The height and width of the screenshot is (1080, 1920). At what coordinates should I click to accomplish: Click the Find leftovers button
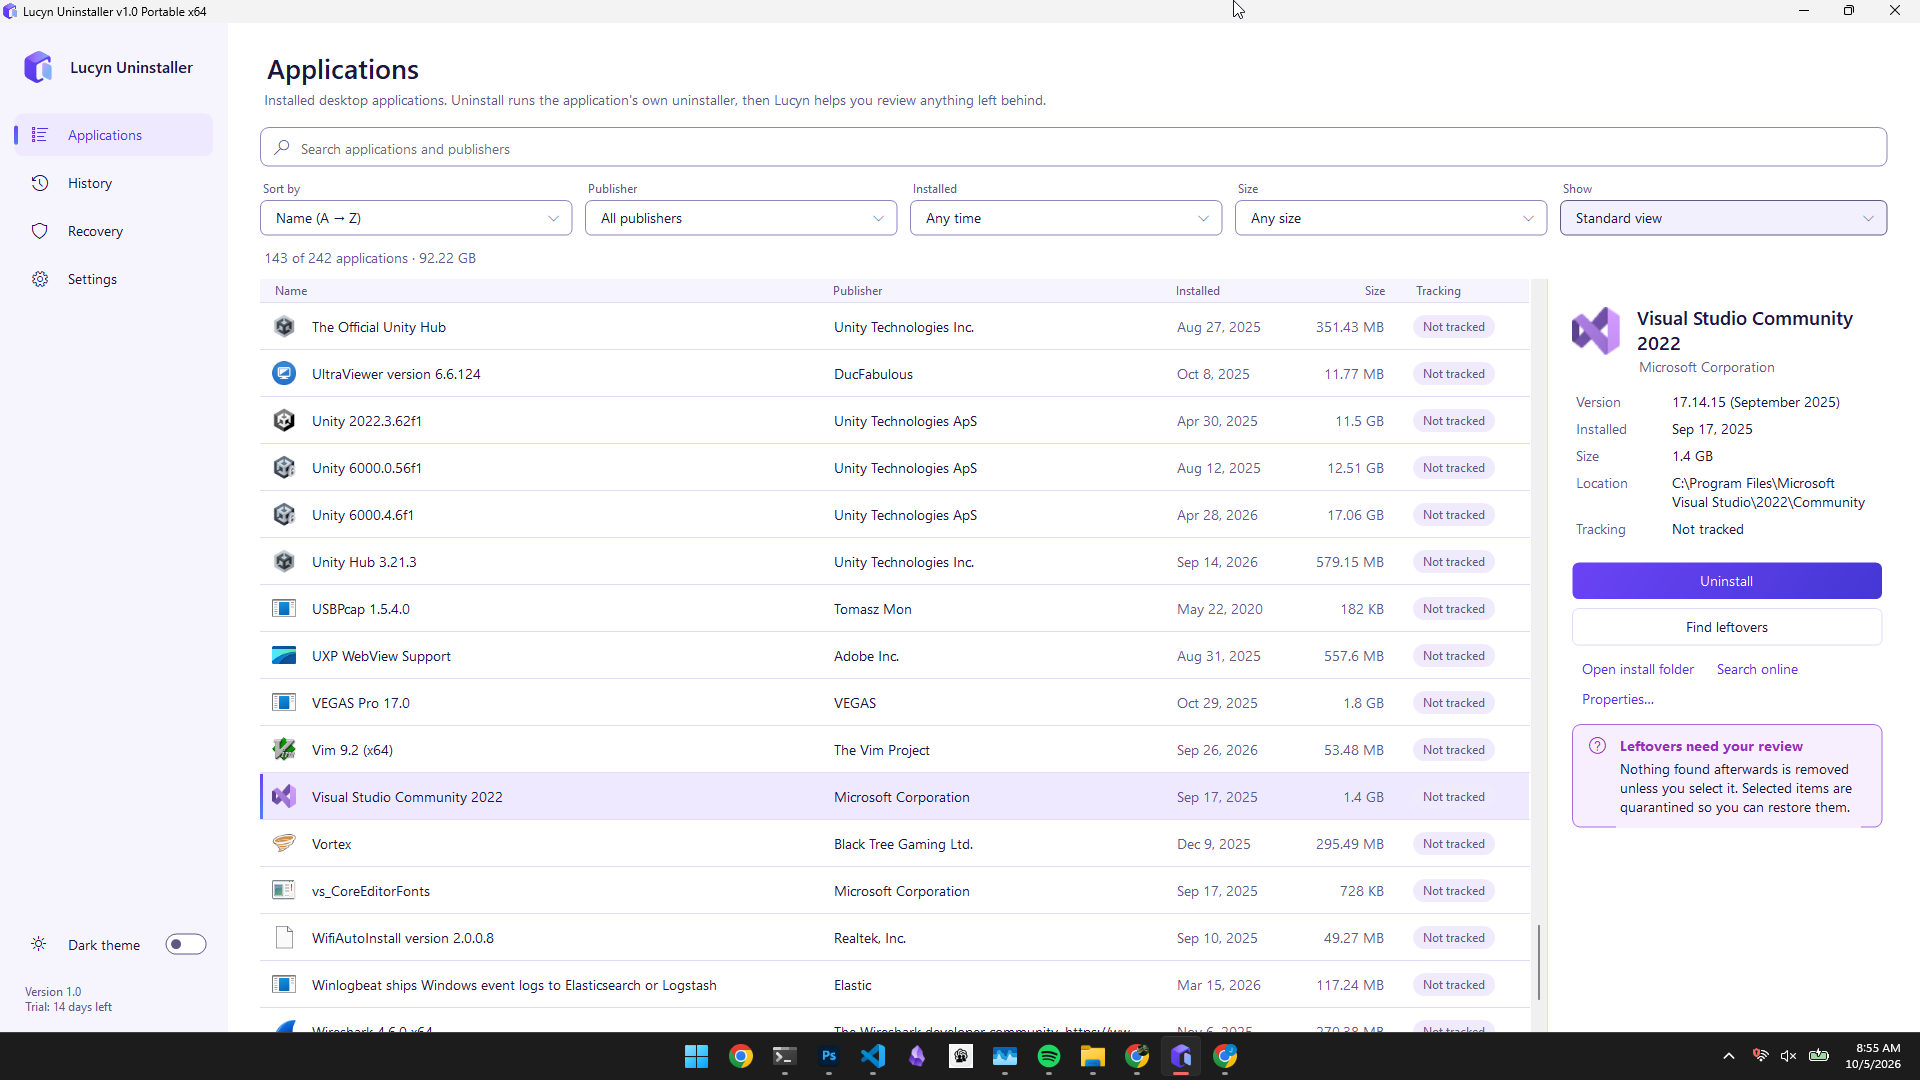1727,627
